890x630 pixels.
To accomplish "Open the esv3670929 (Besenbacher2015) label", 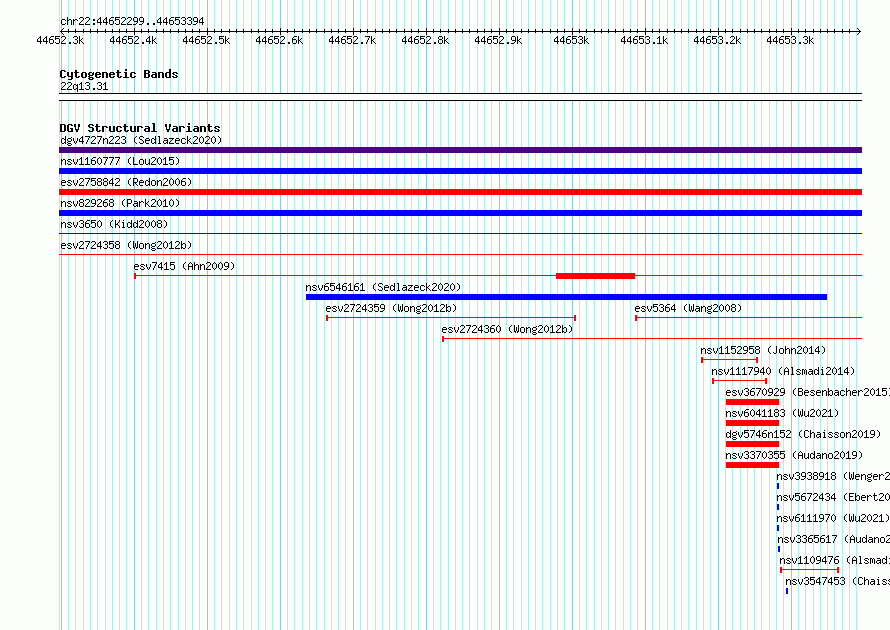I will click(807, 392).
